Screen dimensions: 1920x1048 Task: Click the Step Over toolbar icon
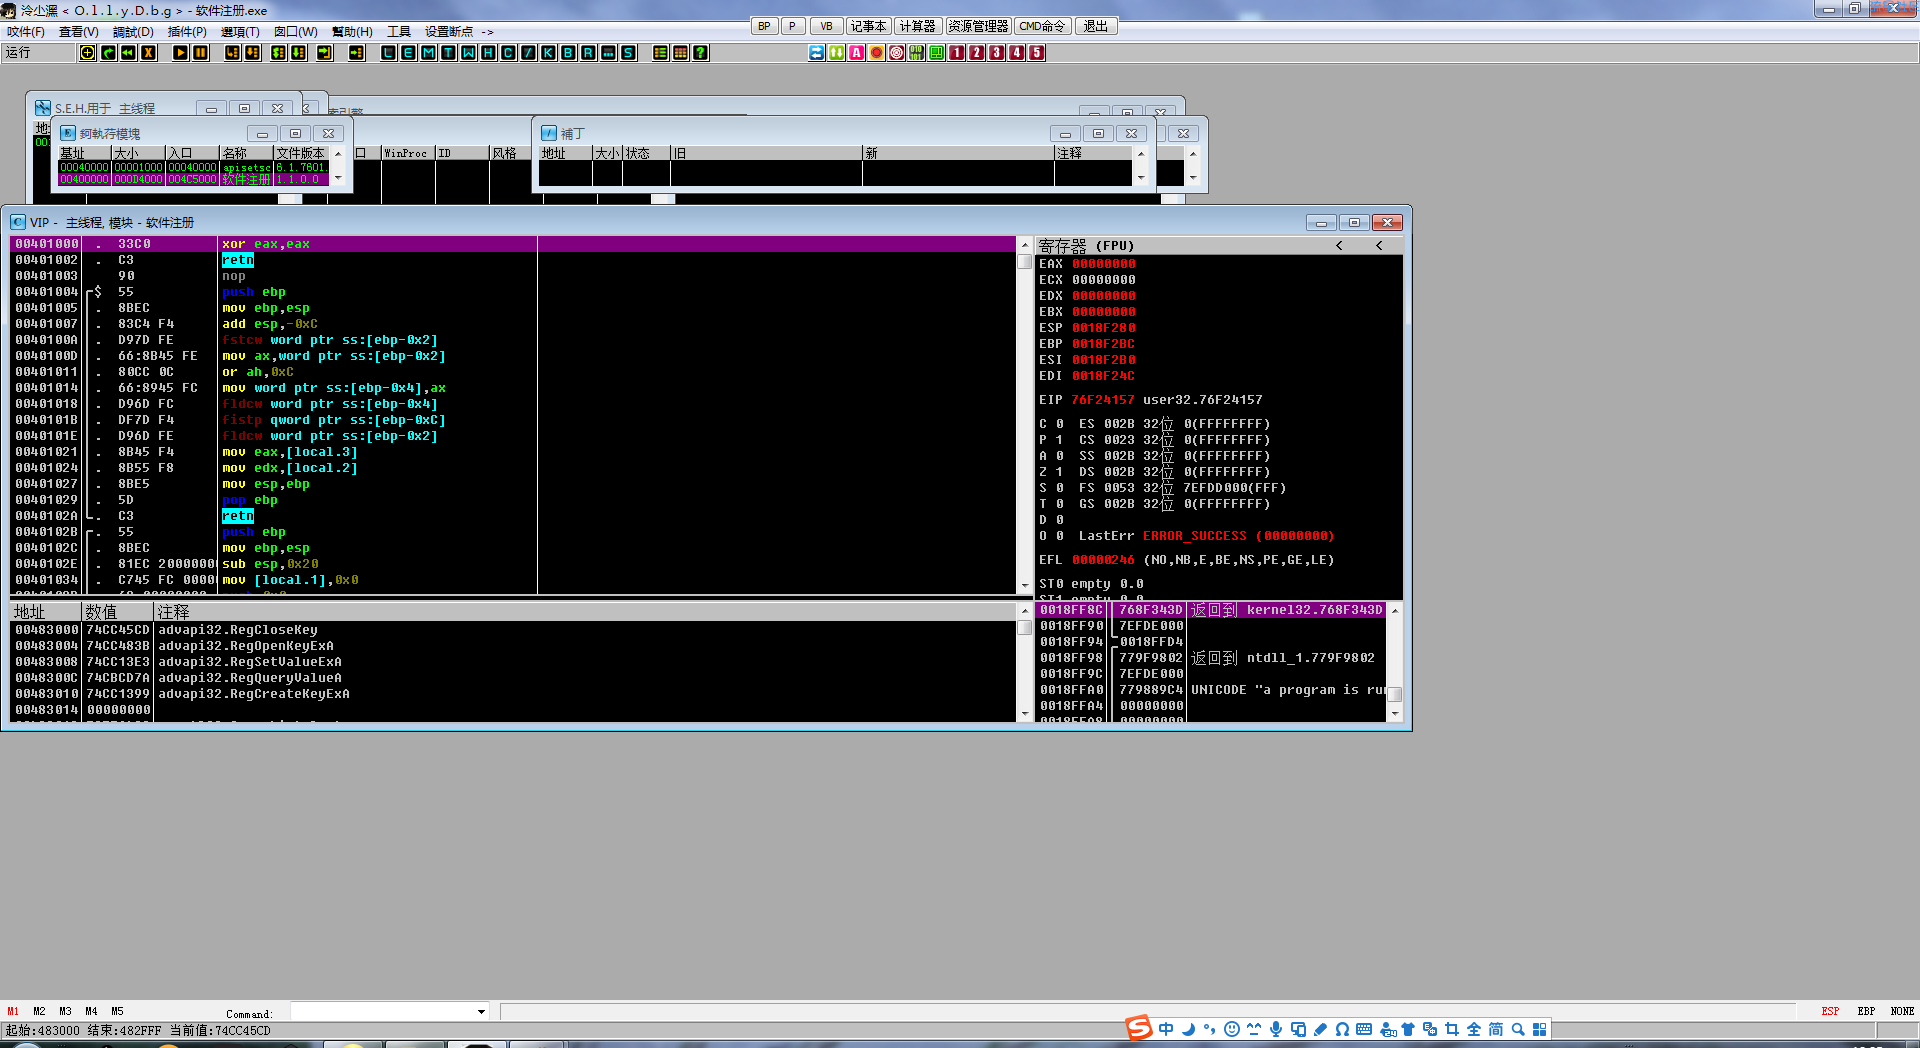click(x=252, y=53)
